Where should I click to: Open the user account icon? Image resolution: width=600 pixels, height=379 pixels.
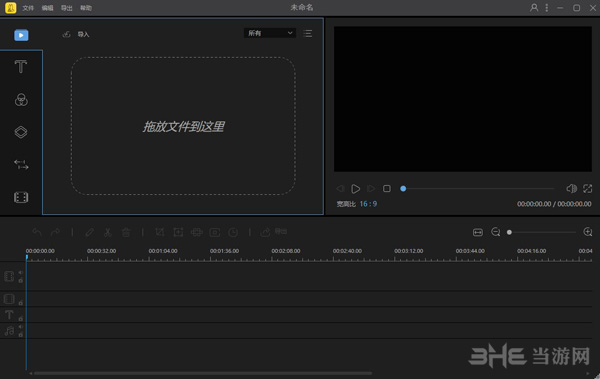[534, 8]
